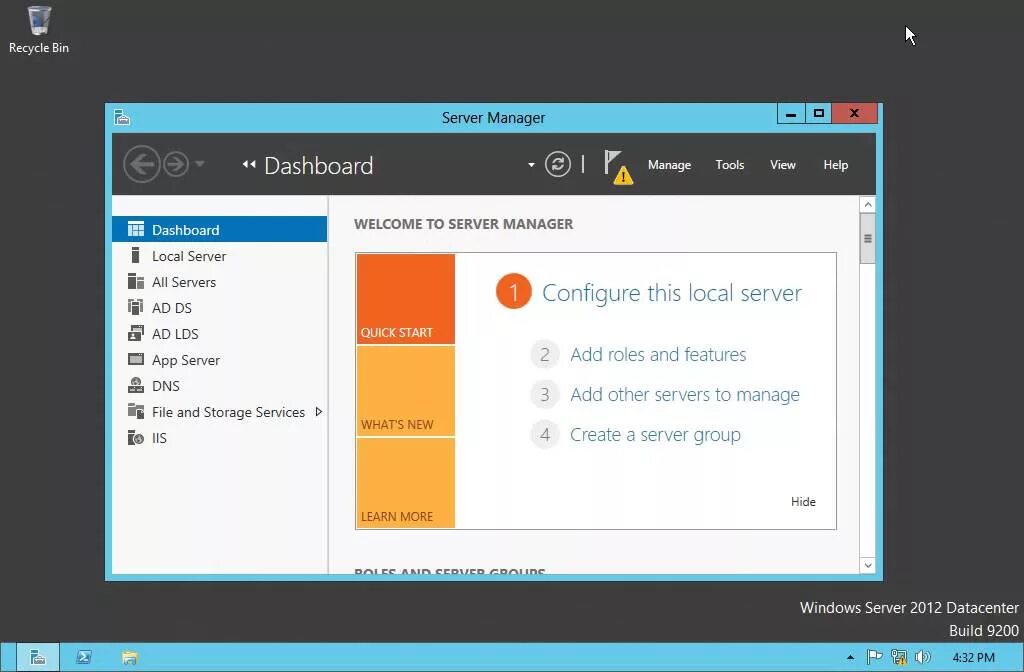Screen dimensions: 1024x672
Task: Click Configure this local server link
Action: [671, 293]
